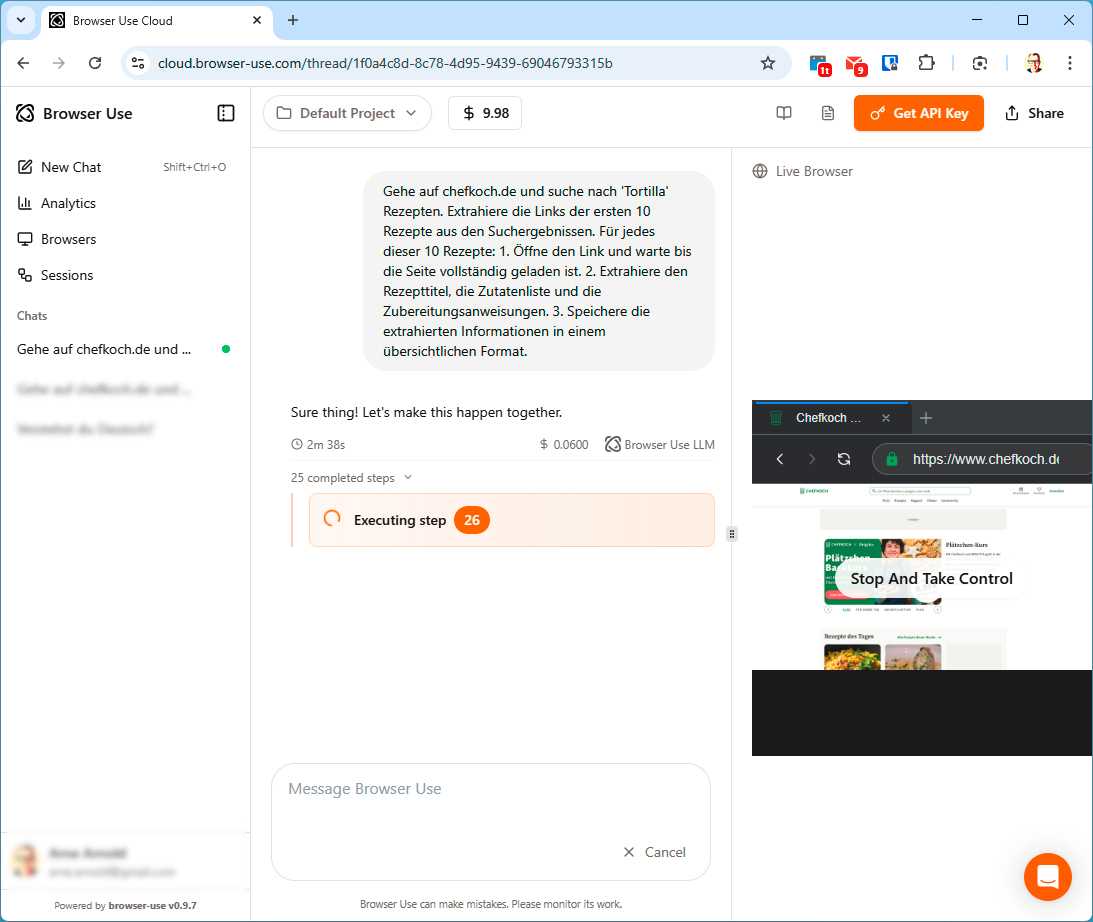Open Default Project dropdown
The image size is (1093, 922).
click(347, 113)
